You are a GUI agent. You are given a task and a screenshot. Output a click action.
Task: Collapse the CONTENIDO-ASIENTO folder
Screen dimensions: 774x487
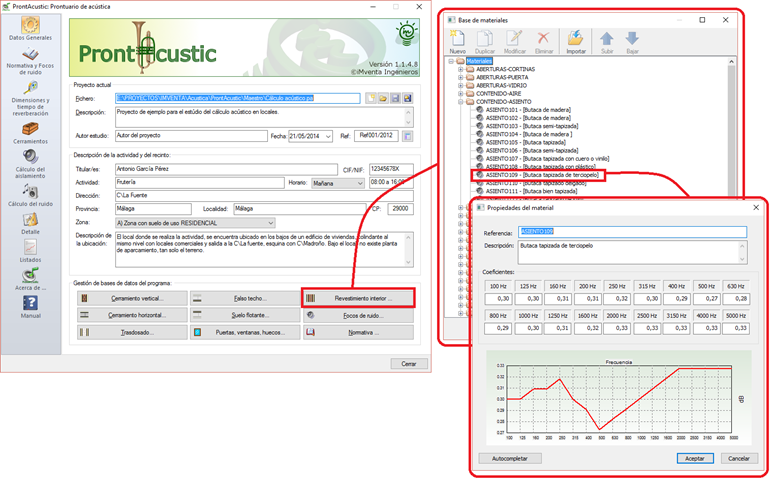(x=461, y=102)
